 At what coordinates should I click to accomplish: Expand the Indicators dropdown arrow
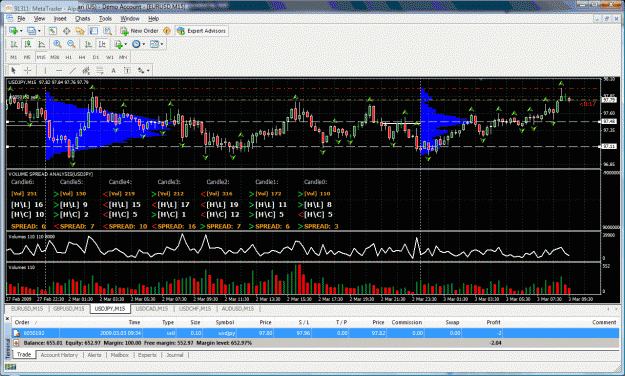point(126,44)
